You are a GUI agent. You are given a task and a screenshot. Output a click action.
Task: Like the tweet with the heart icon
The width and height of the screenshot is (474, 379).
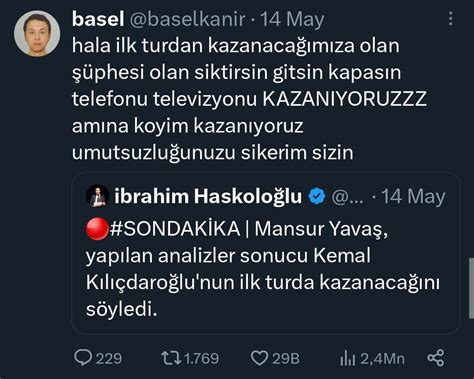click(x=259, y=358)
